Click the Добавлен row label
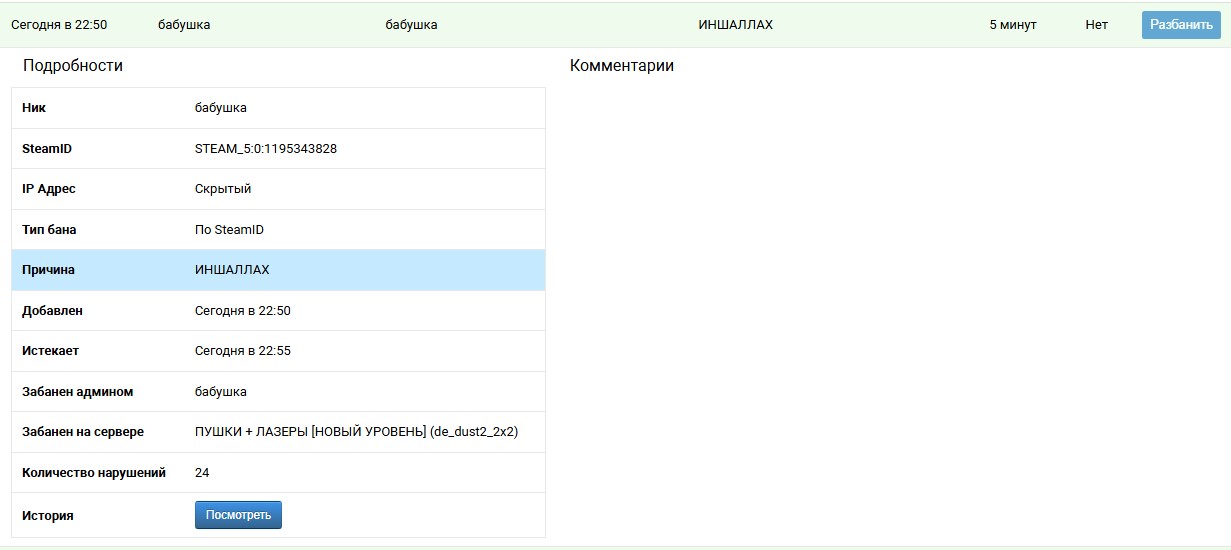1231x550 pixels. tap(52, 311)
